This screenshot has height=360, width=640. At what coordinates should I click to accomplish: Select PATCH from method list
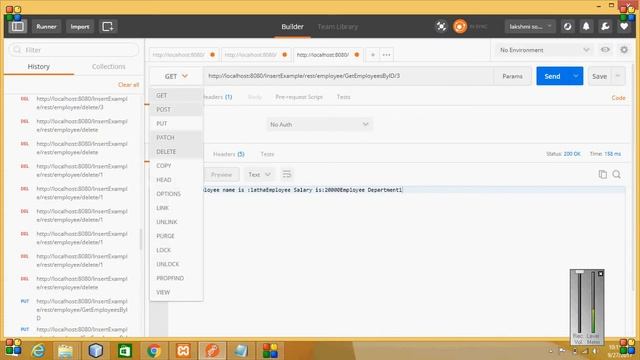176,138
